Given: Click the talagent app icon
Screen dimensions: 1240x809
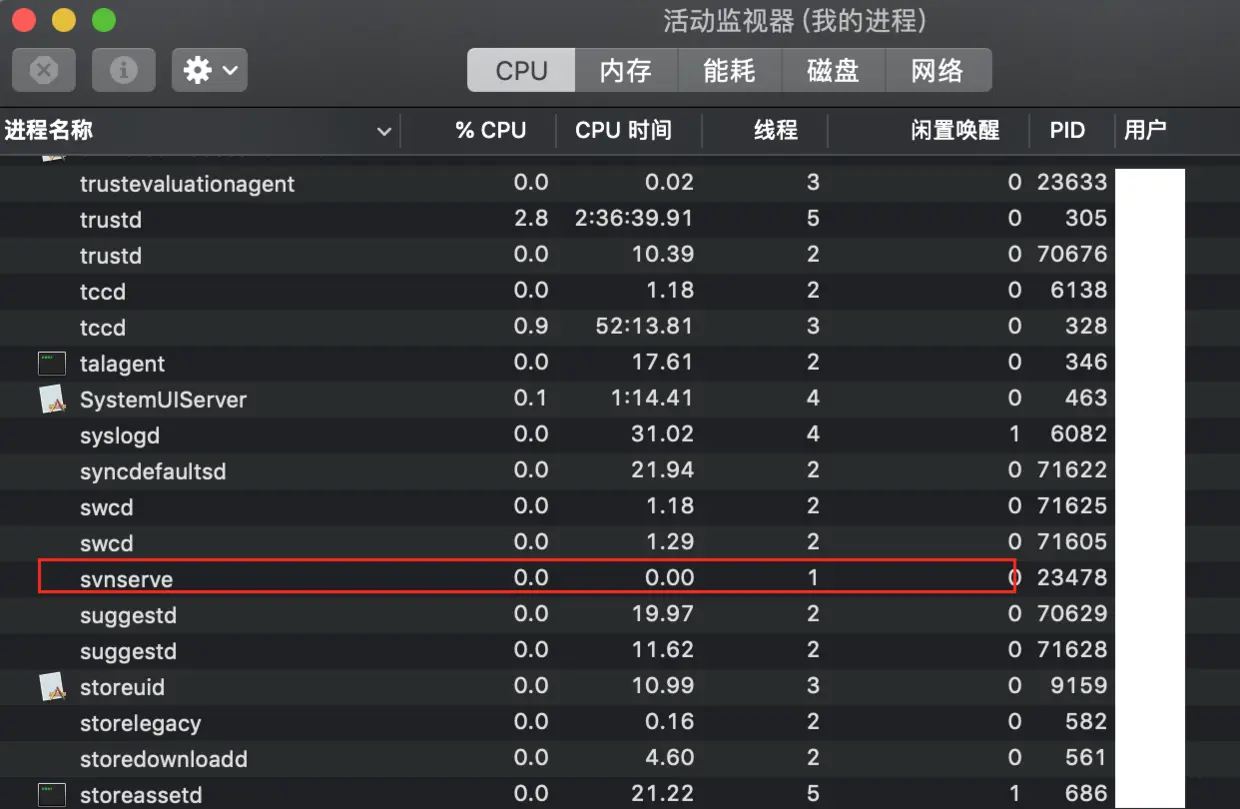Looking at the screenshot, I should [x=51, y=363].
